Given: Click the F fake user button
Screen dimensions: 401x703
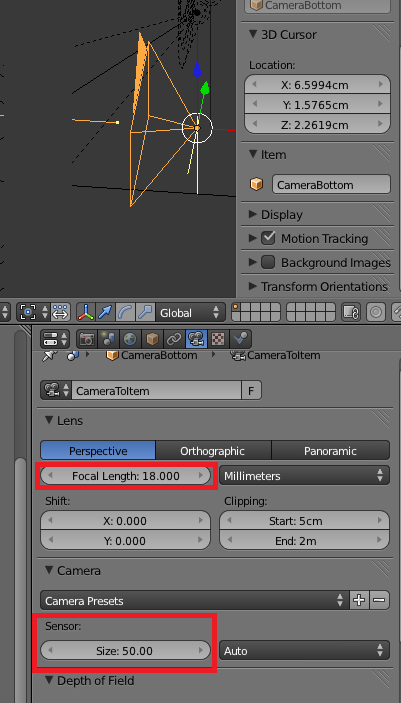Looking at the screenshot, I should pos(252,391).
